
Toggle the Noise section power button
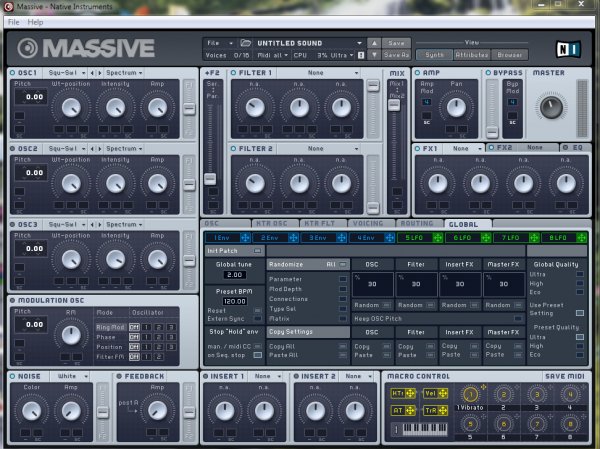coord(12,376)
